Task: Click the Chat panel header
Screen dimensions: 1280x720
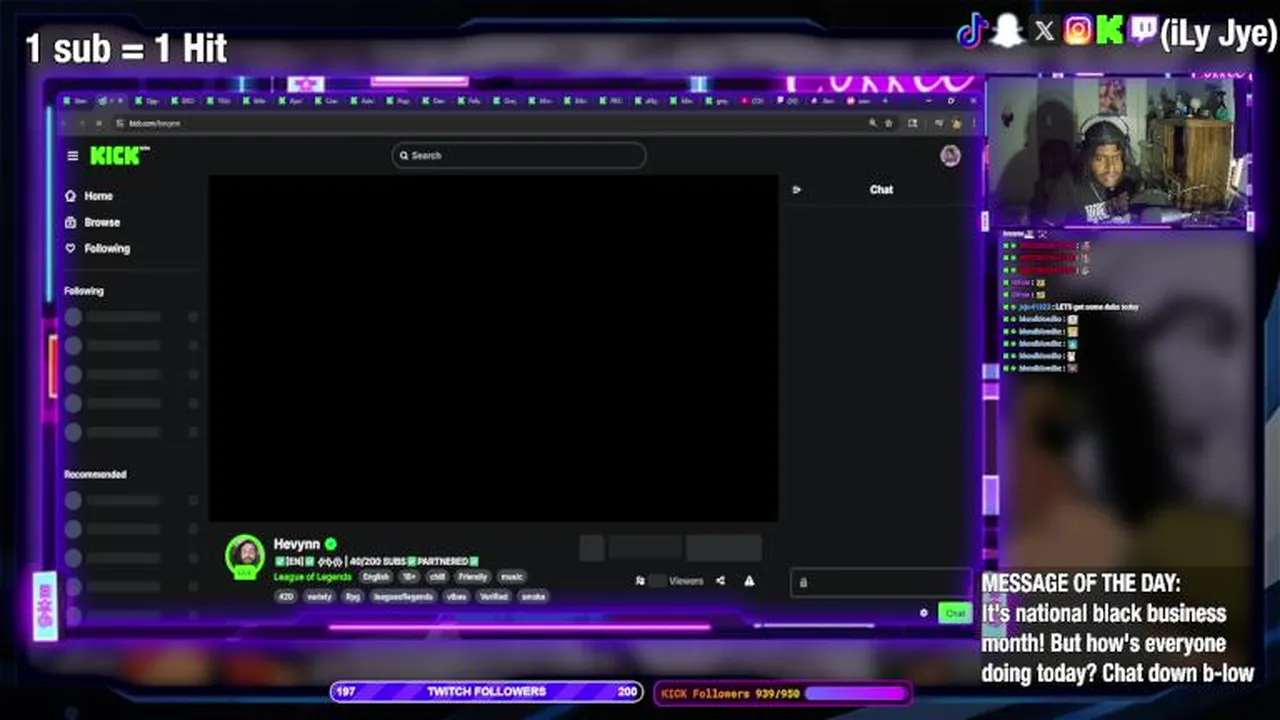Action: coord(881,190)
